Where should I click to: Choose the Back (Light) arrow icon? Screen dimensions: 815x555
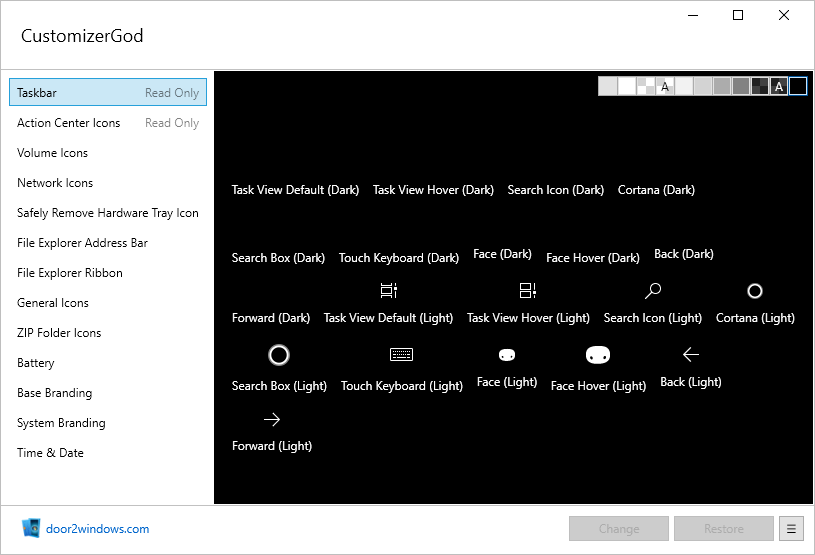click(x=690, y=354)
